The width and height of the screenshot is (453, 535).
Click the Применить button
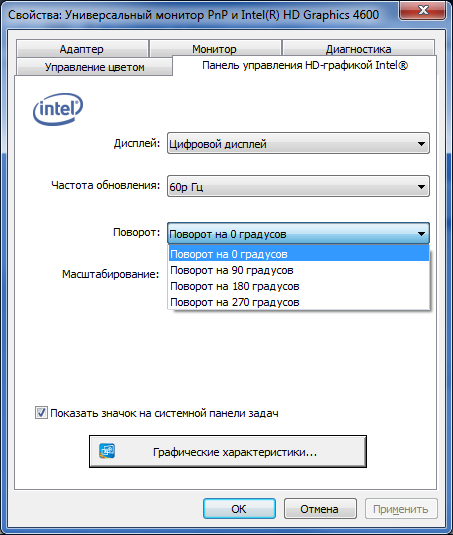click(401, 509)
